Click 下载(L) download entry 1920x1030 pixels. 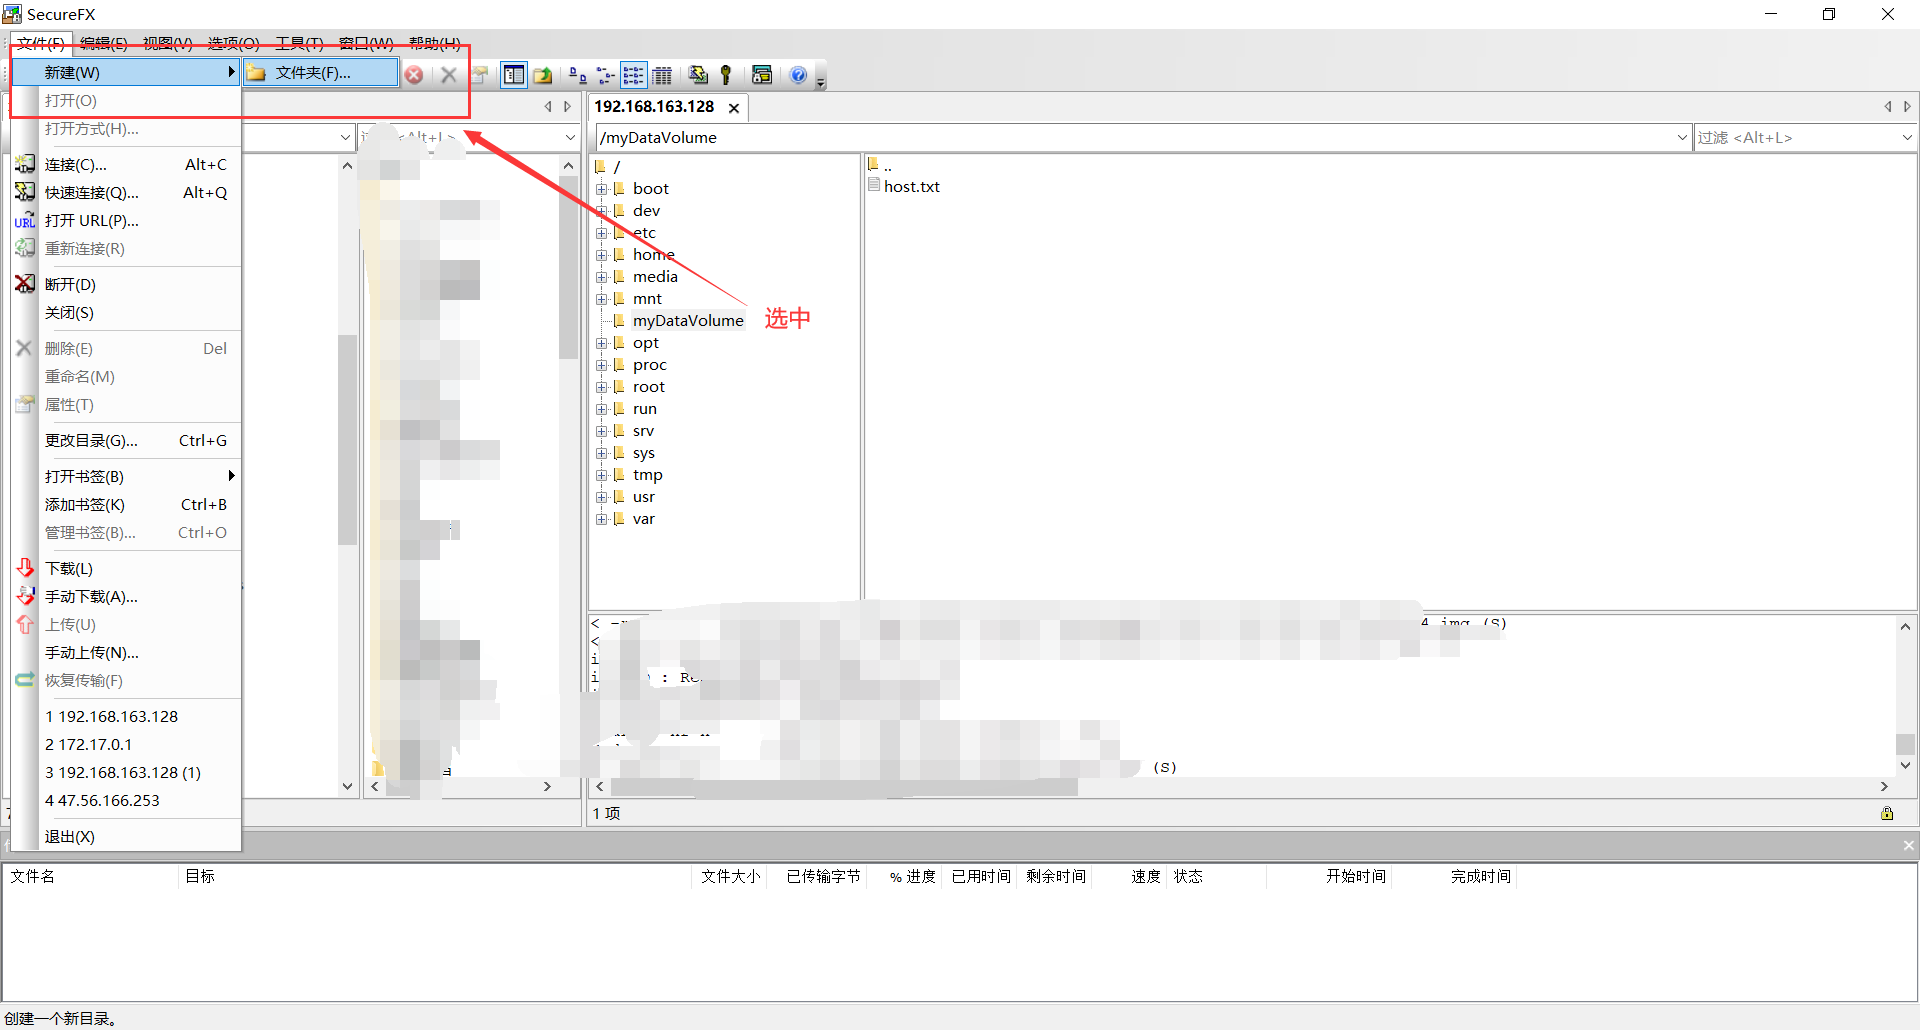tap(126, 568)
